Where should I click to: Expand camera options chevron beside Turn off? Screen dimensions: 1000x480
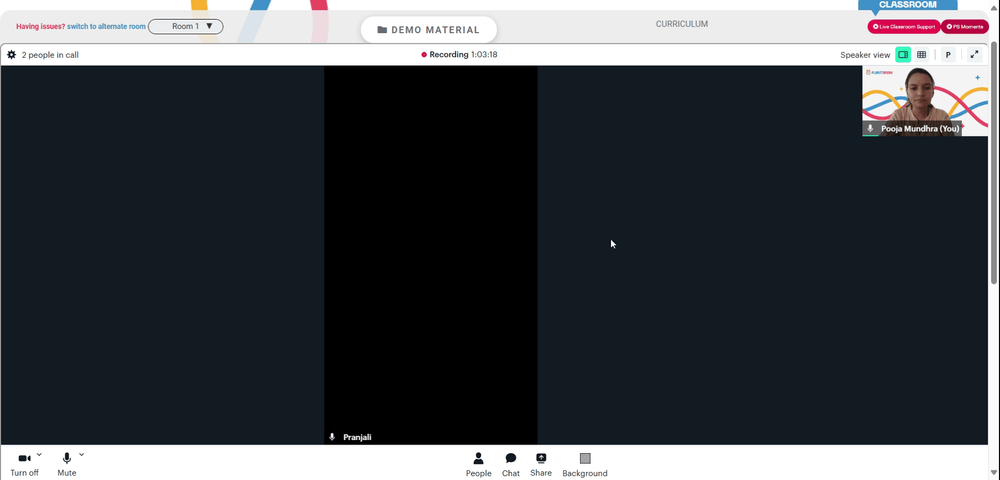[40, 455]
